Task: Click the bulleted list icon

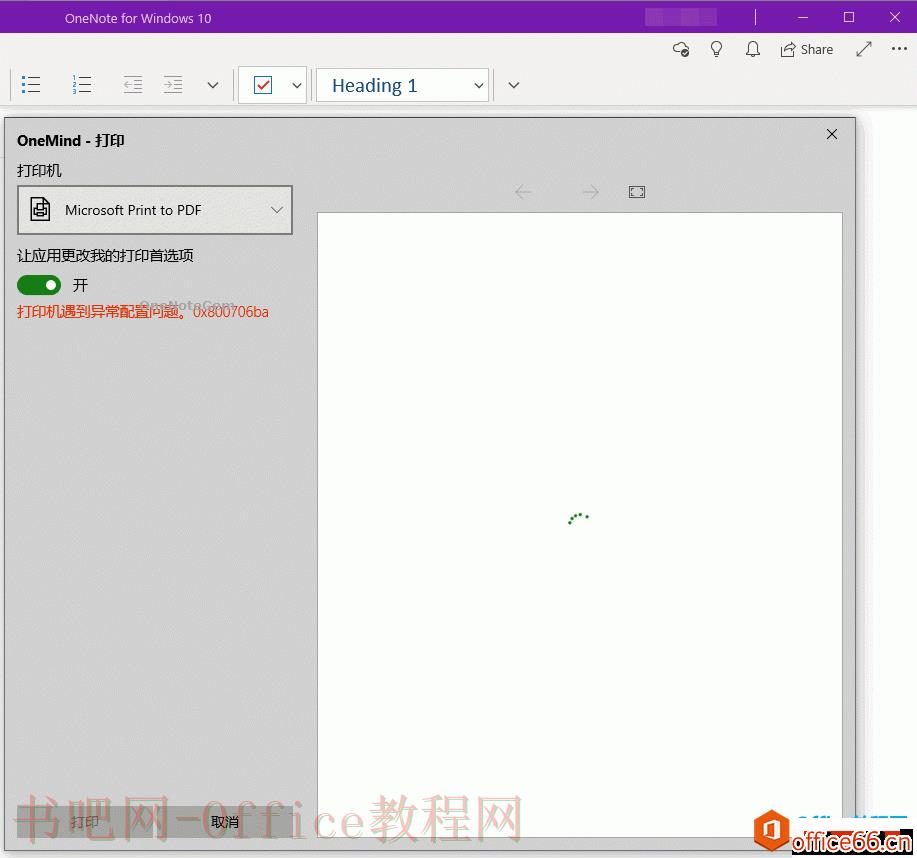Action: click(x=31, y=85)
